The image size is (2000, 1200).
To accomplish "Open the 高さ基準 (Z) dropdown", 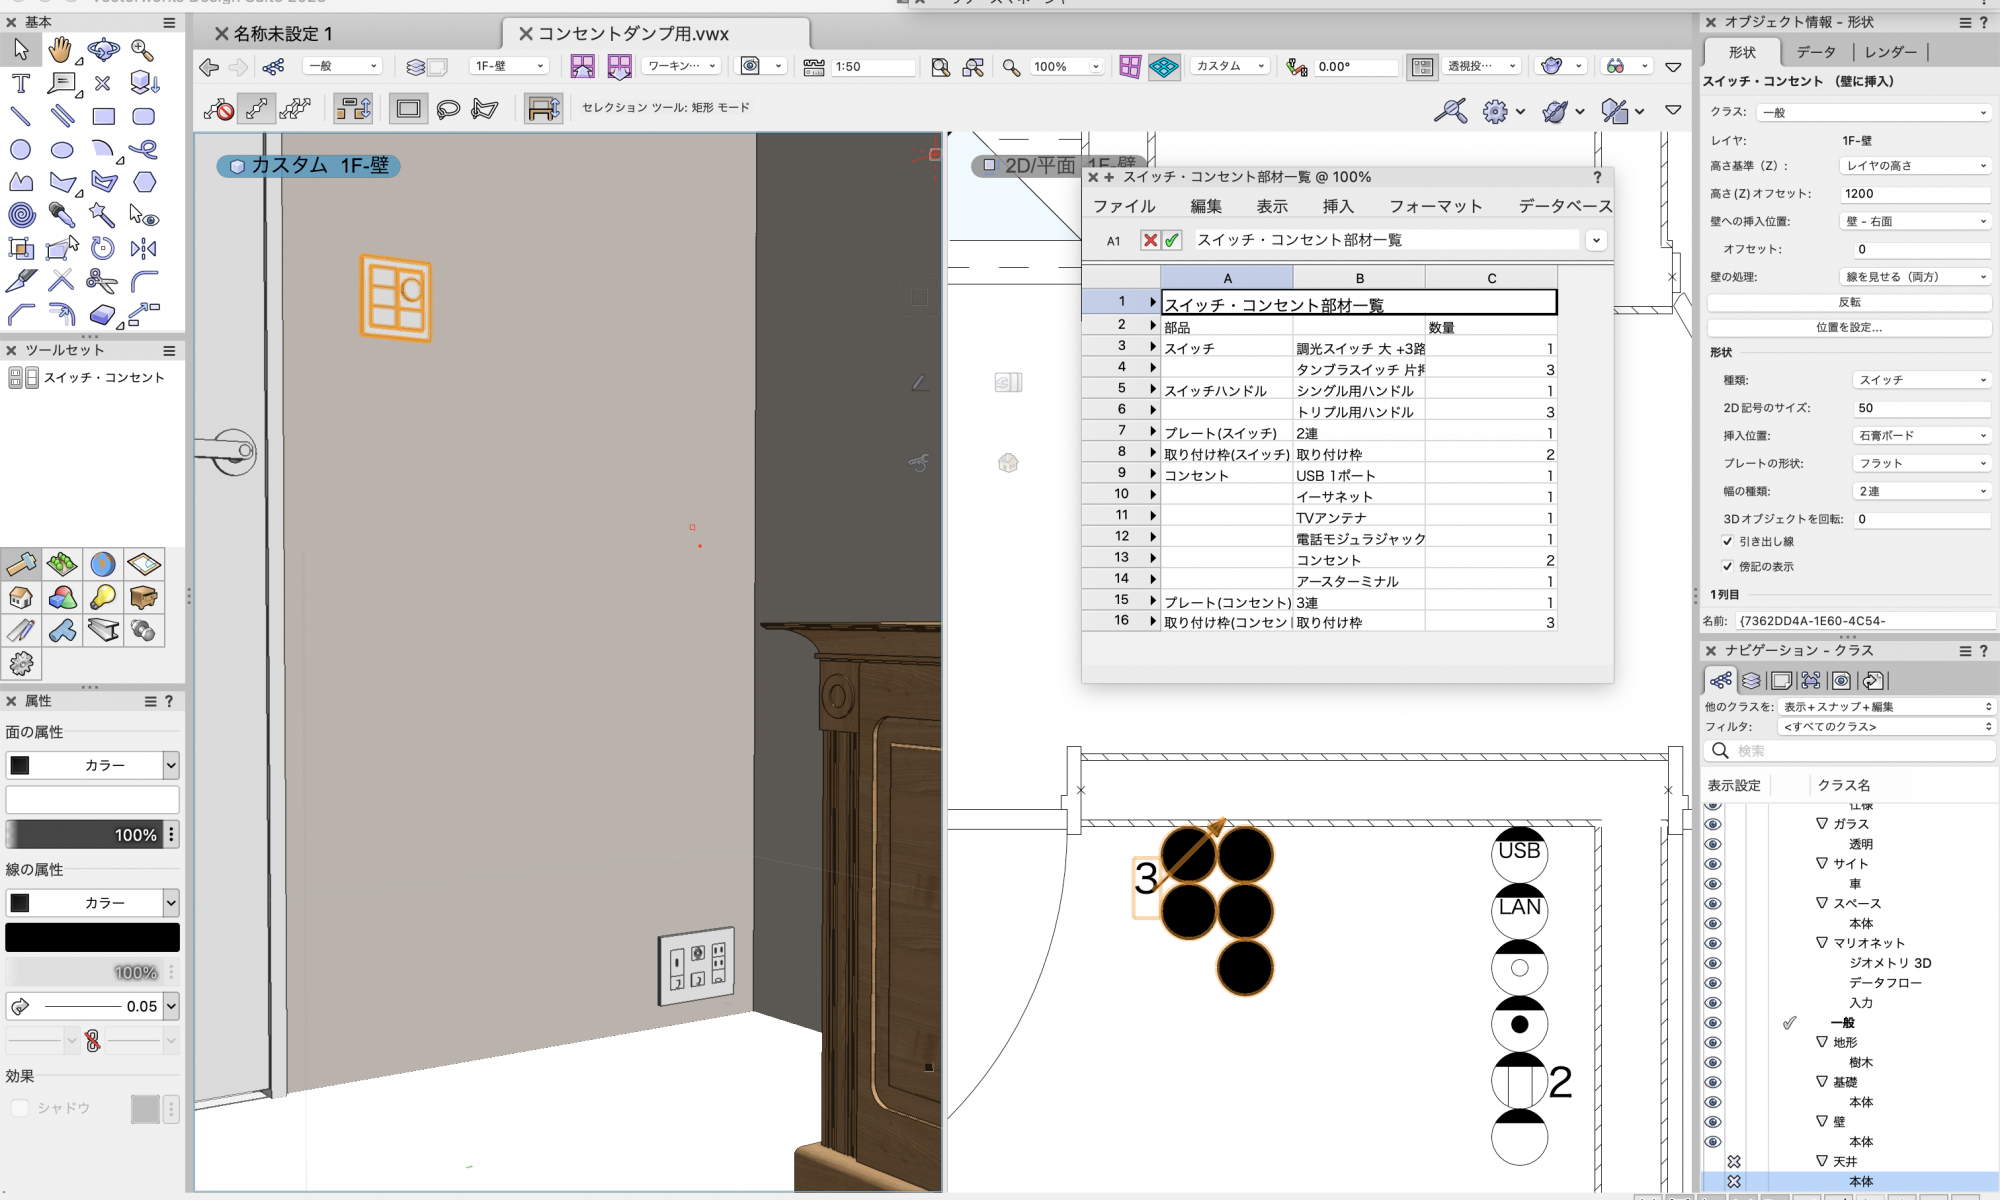I will coord(1915,166).
